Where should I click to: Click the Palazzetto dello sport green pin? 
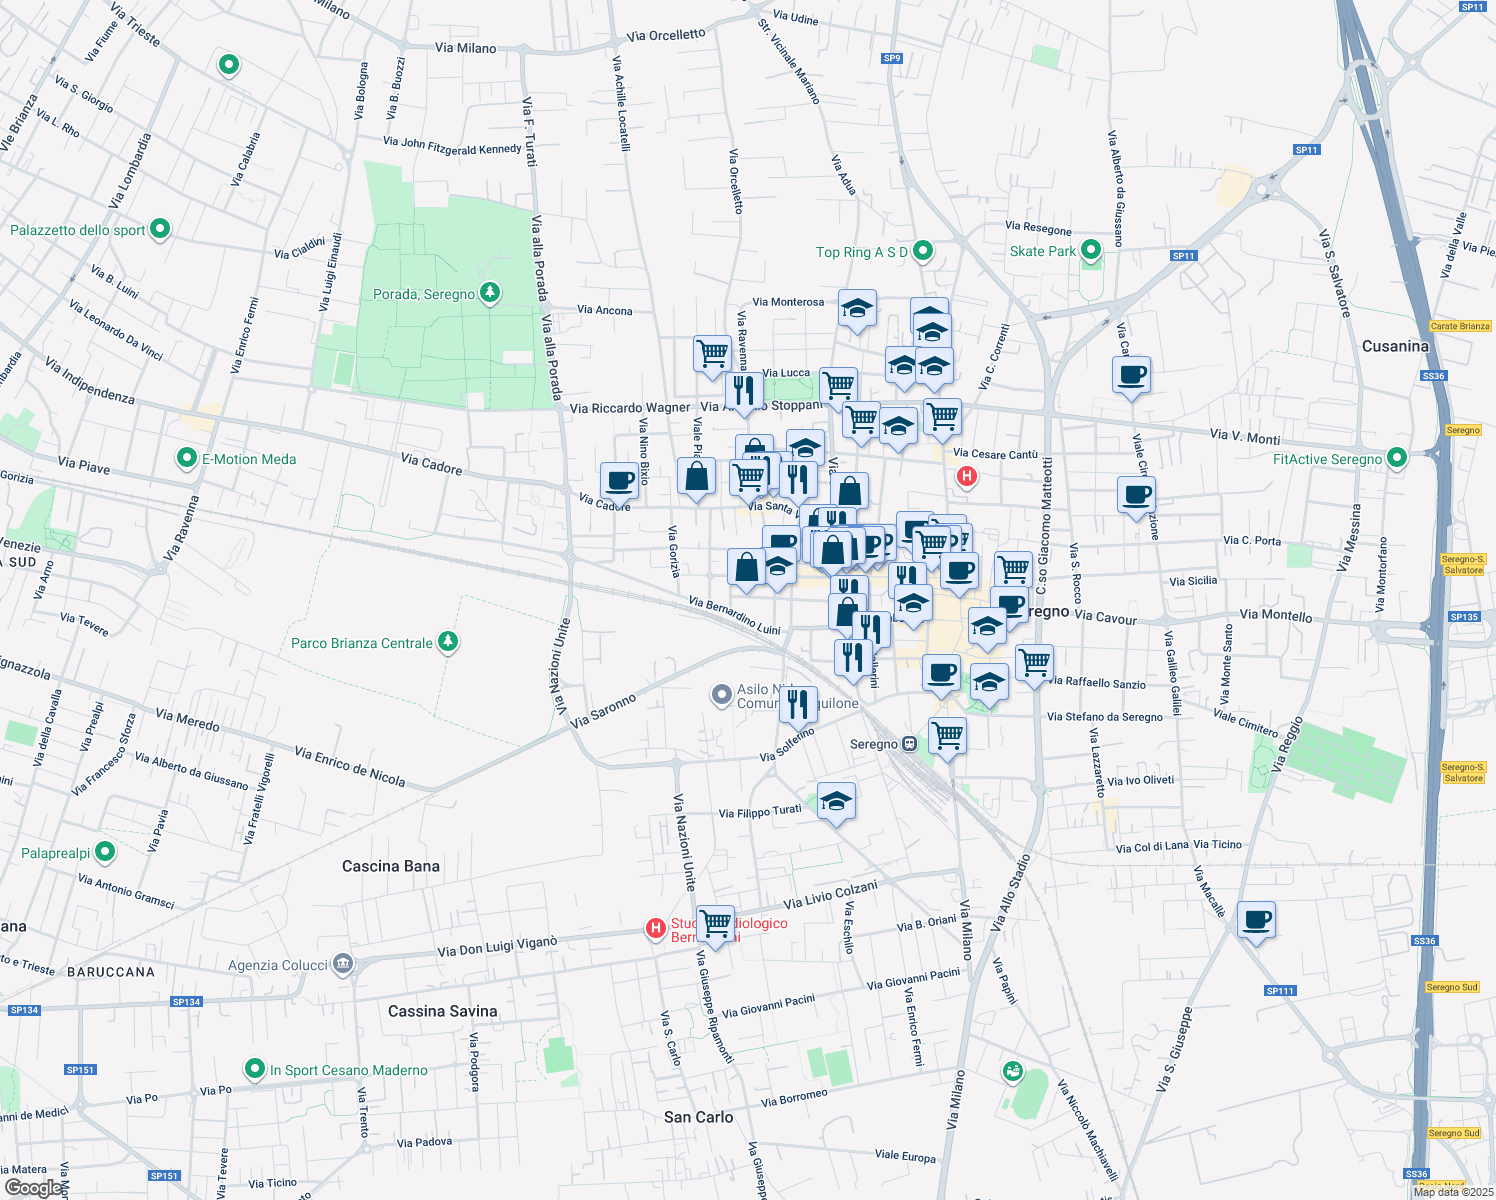pyautogui.click(x=160, y=229)
